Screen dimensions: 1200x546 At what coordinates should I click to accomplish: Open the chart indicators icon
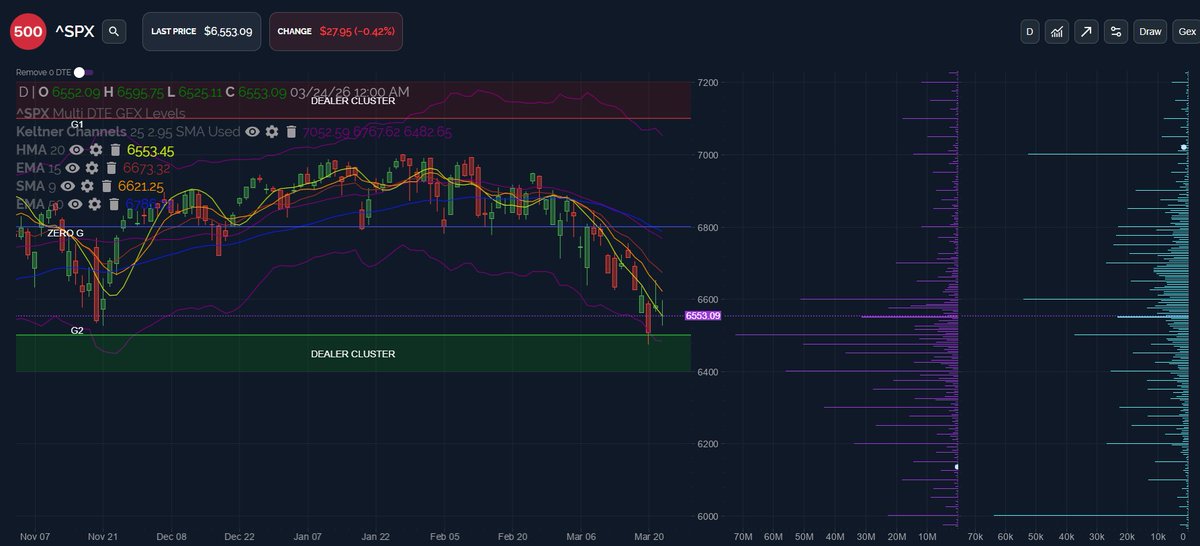pyautogui.click(x=1057, y=32)
